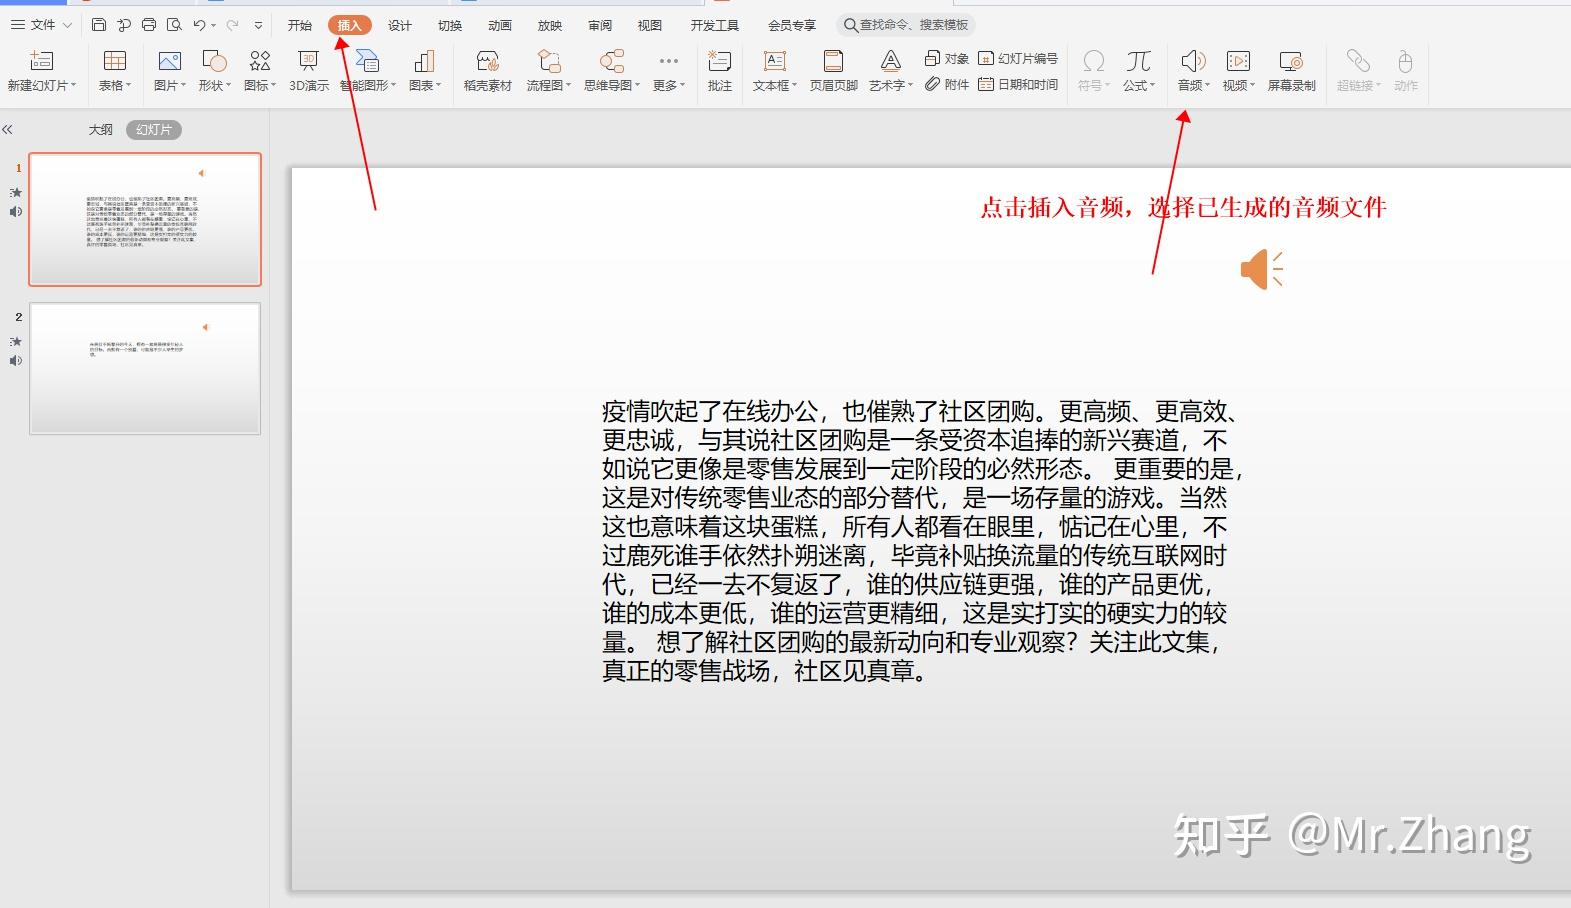Image resolution: width=1571 pixels, height=908 pixels.
Task: Click the 视频 video icon
Action: tap(1238, 61)
